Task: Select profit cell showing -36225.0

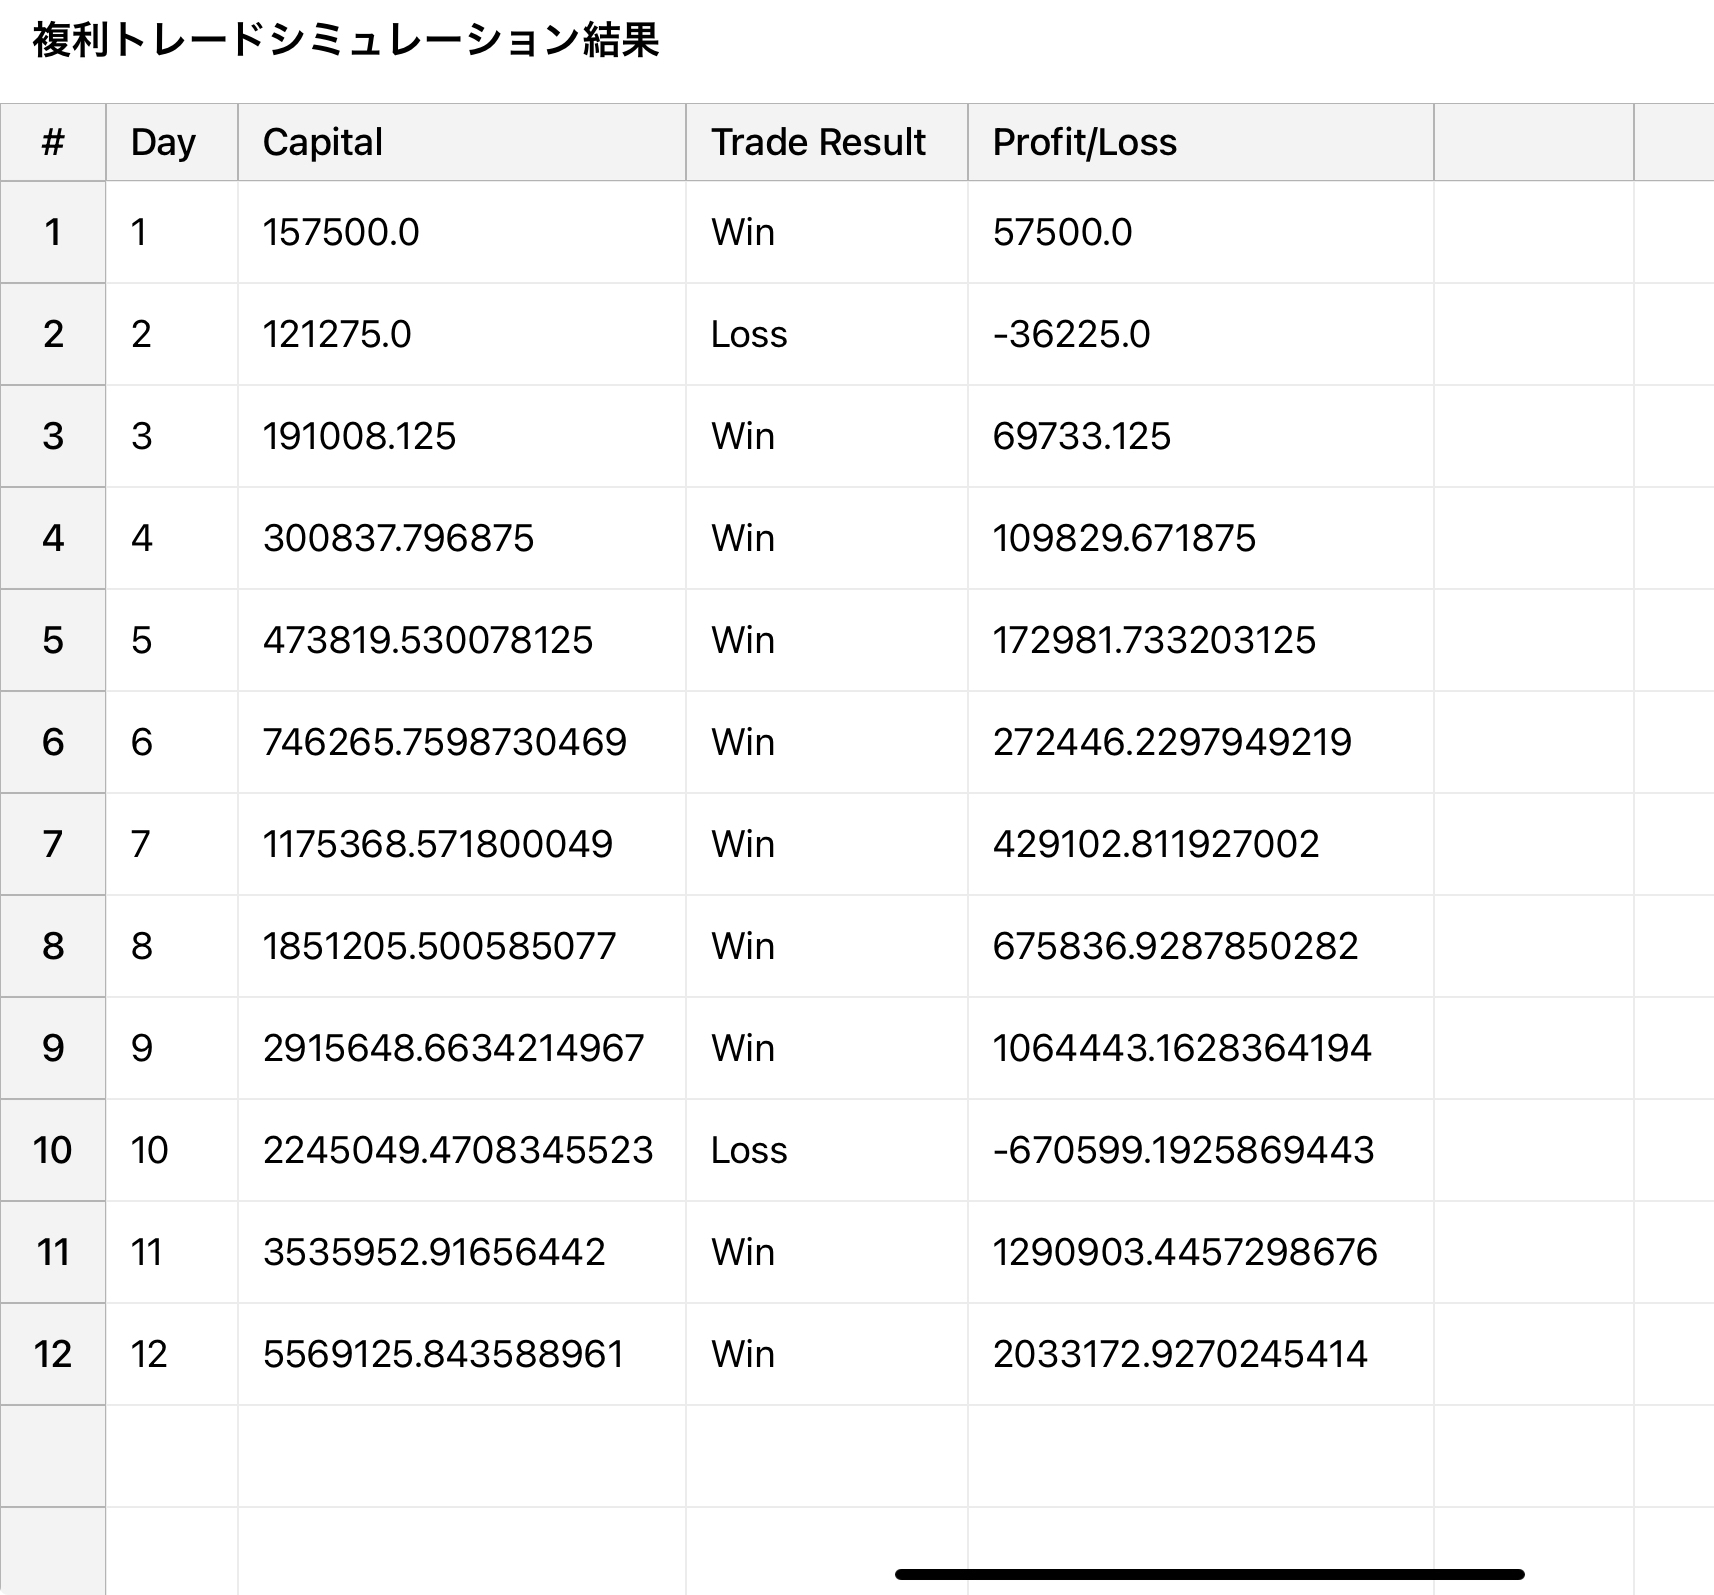Action: click(x=1071, y=334)
